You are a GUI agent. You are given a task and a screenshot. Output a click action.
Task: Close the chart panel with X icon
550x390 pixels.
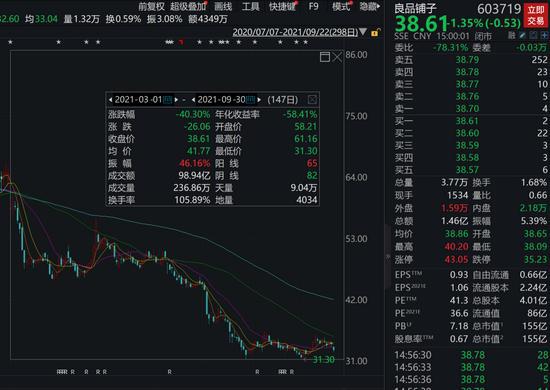click(337, 57)
